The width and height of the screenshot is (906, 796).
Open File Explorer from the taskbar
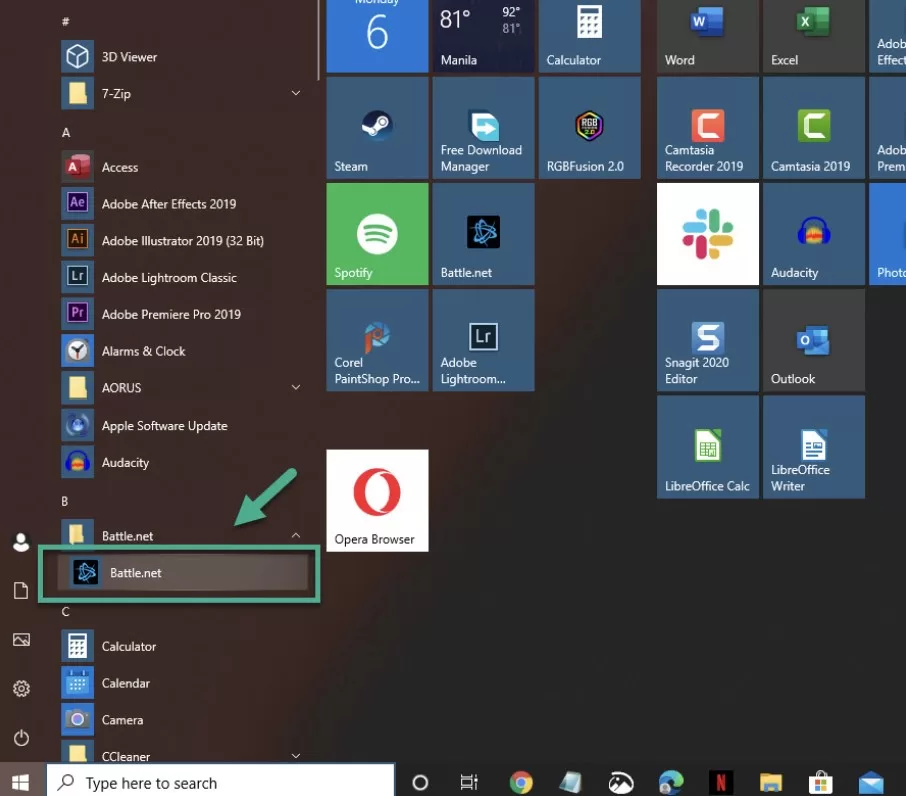(771, 783)
